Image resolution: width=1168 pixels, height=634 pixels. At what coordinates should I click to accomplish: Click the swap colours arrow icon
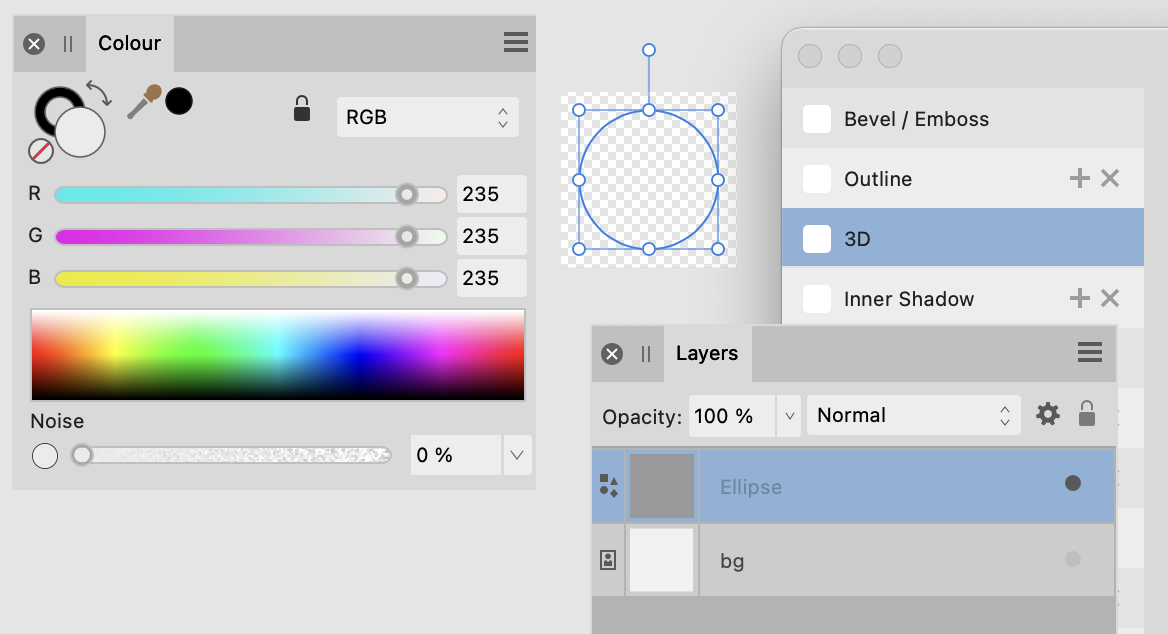pyautogui.click(x=100, y=93)
